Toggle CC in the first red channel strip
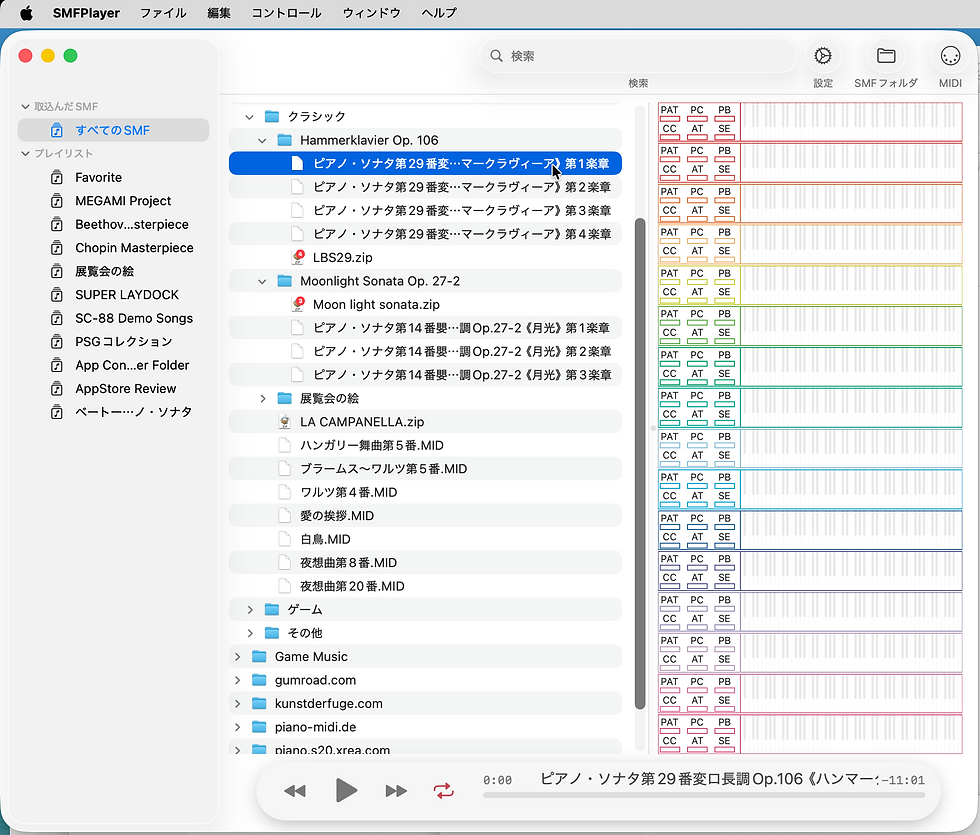 point(669,131)
